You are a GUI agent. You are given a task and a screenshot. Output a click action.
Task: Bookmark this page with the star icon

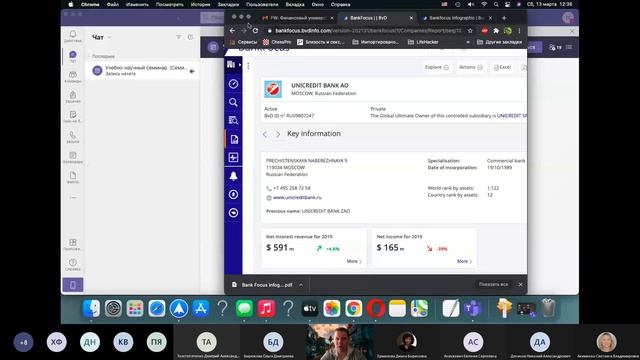coord(470,31)
